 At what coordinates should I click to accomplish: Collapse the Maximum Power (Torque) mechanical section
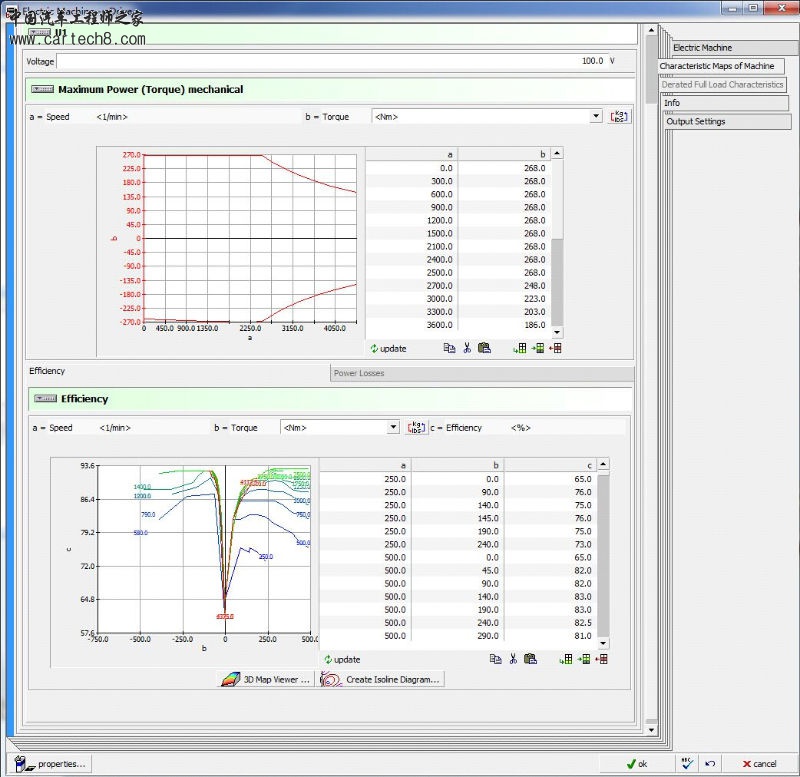click(42, 89)
